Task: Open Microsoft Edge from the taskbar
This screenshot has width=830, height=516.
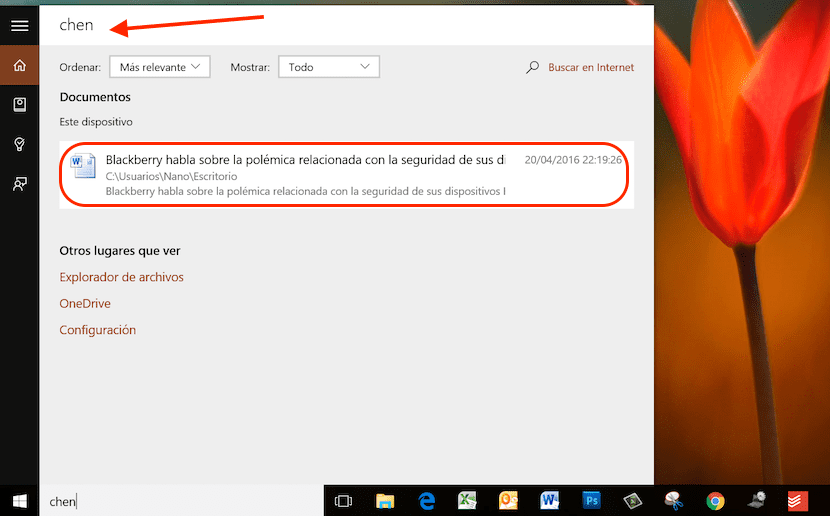Action: point(426,501)
